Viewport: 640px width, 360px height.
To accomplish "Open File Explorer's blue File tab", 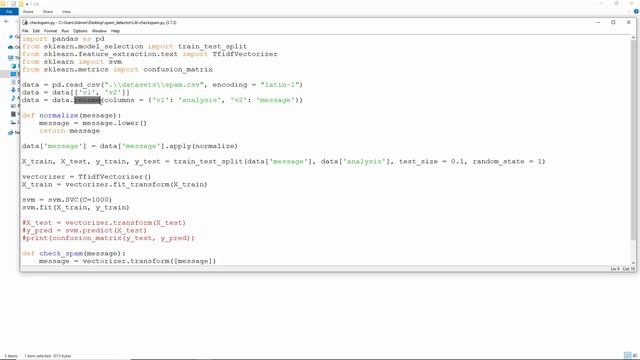I will (9, 12).
